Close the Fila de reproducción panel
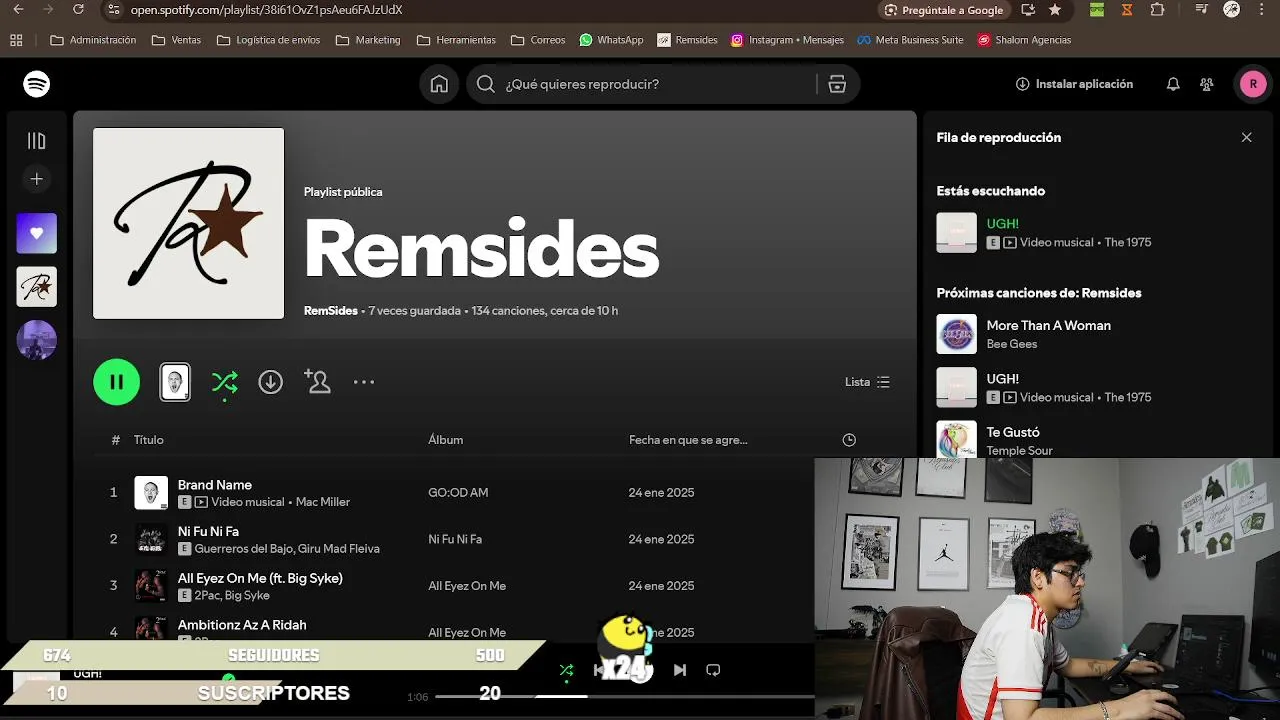This screenshot has width=1280, height=720. (1246, 138)
